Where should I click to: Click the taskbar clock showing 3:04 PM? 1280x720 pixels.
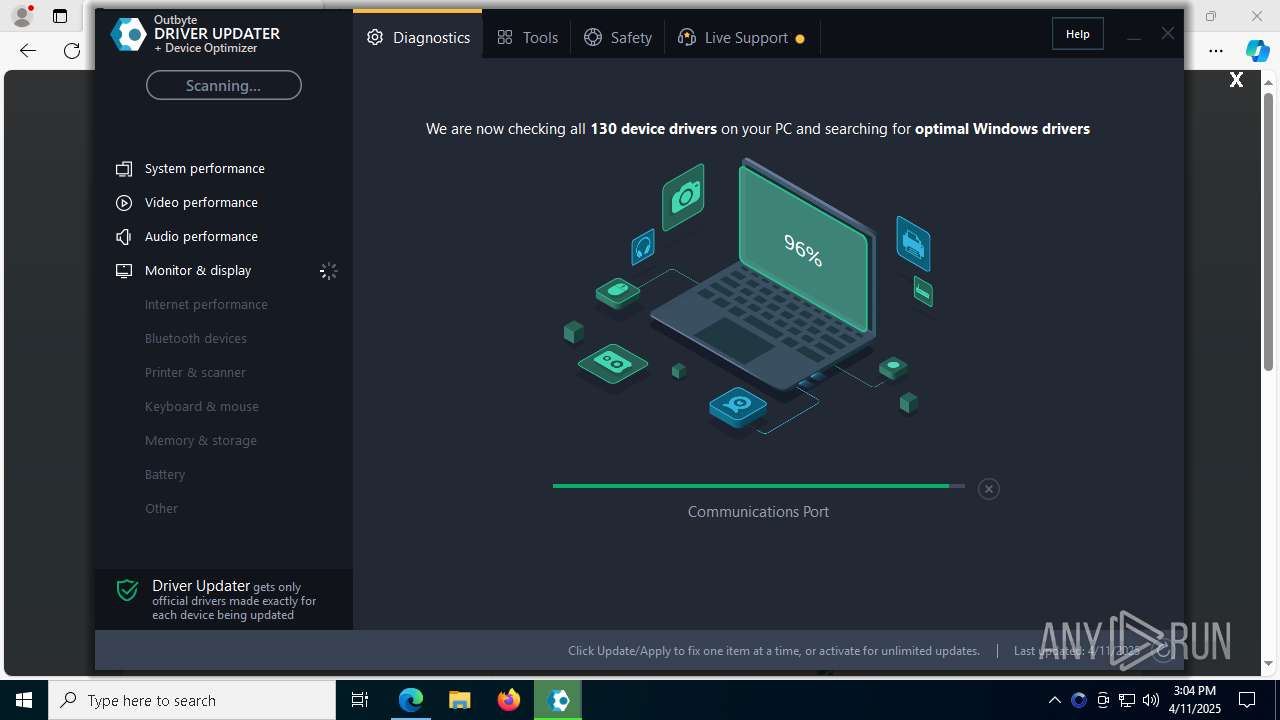[1194, 700]
